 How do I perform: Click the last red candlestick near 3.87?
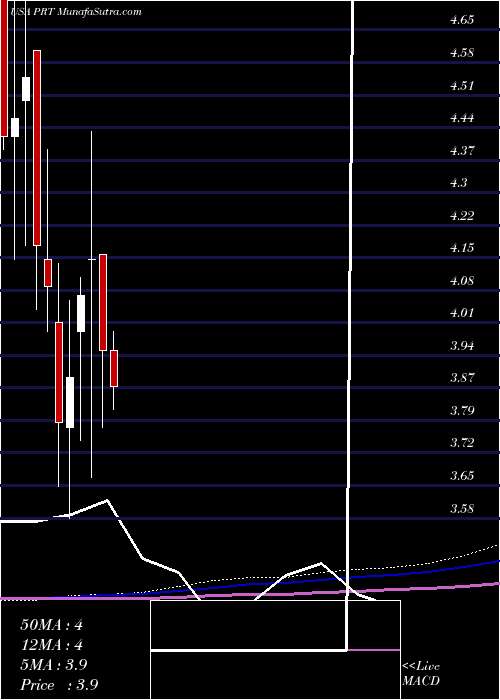[114, 368]
